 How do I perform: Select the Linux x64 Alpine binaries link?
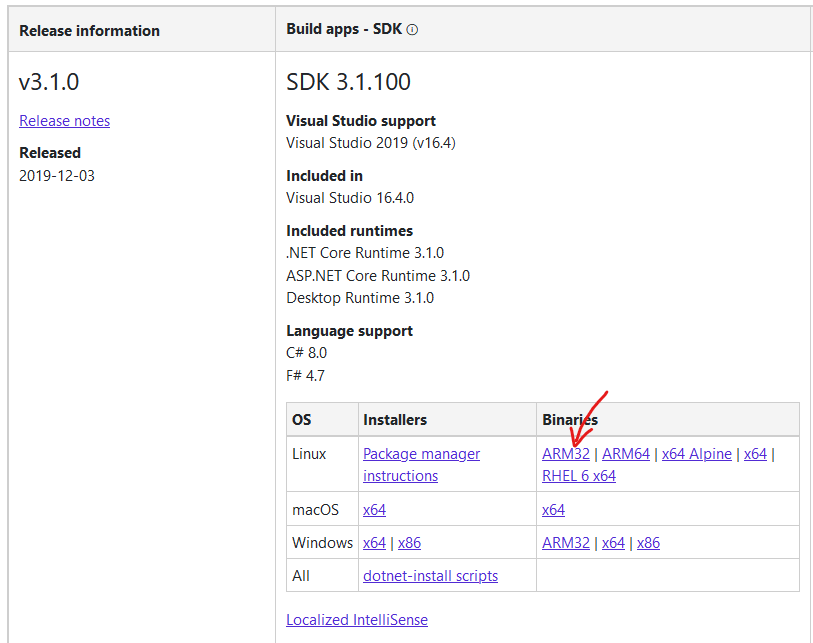point(697,454)
